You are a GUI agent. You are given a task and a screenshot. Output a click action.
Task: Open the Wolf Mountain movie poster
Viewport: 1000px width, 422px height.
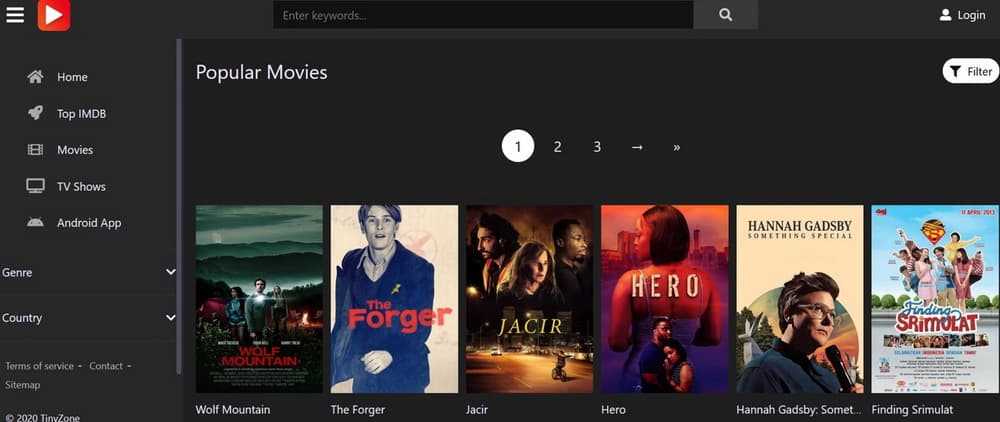pos(259,298)
